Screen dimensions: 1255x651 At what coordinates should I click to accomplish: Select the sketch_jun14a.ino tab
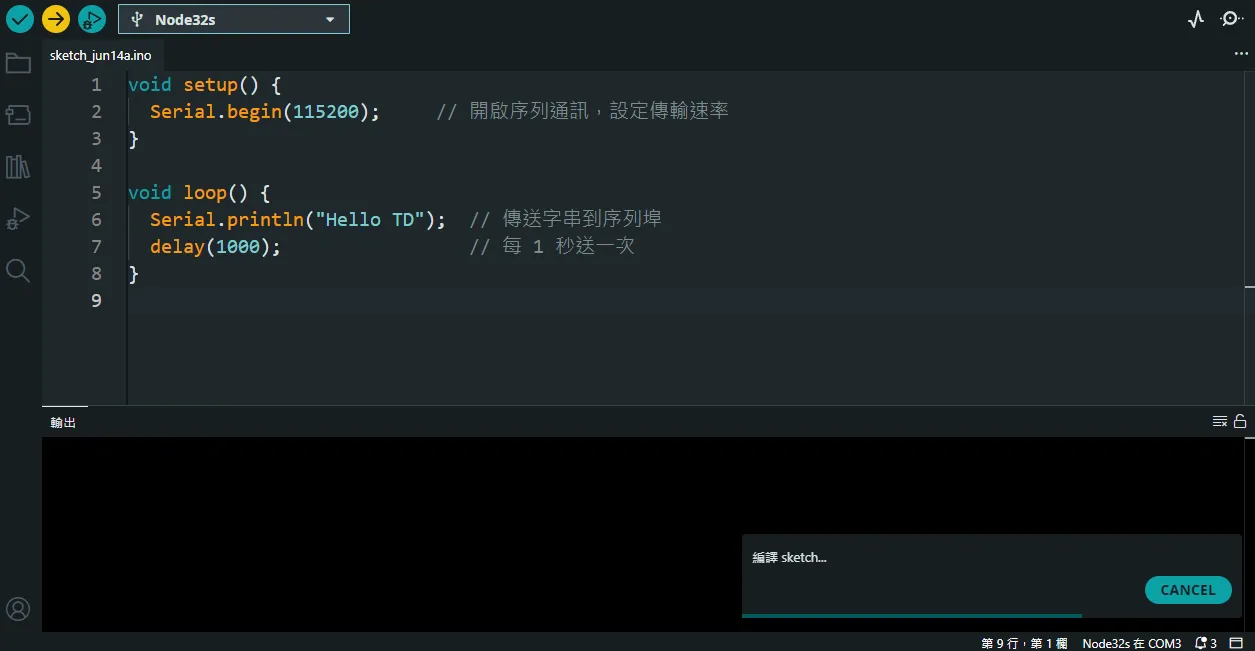click(101, 55)
